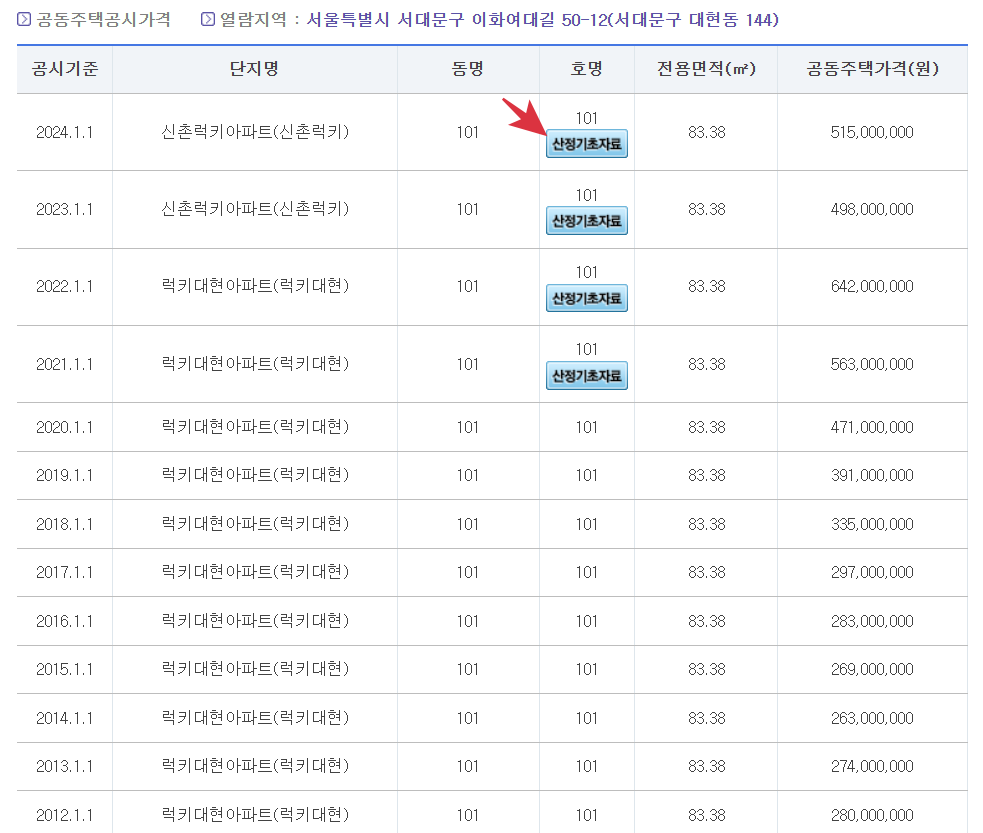The width and height of the screenshot is (983, 833).
Task: Click the 공동주택공시가격 title text
Action: (103, 19)
